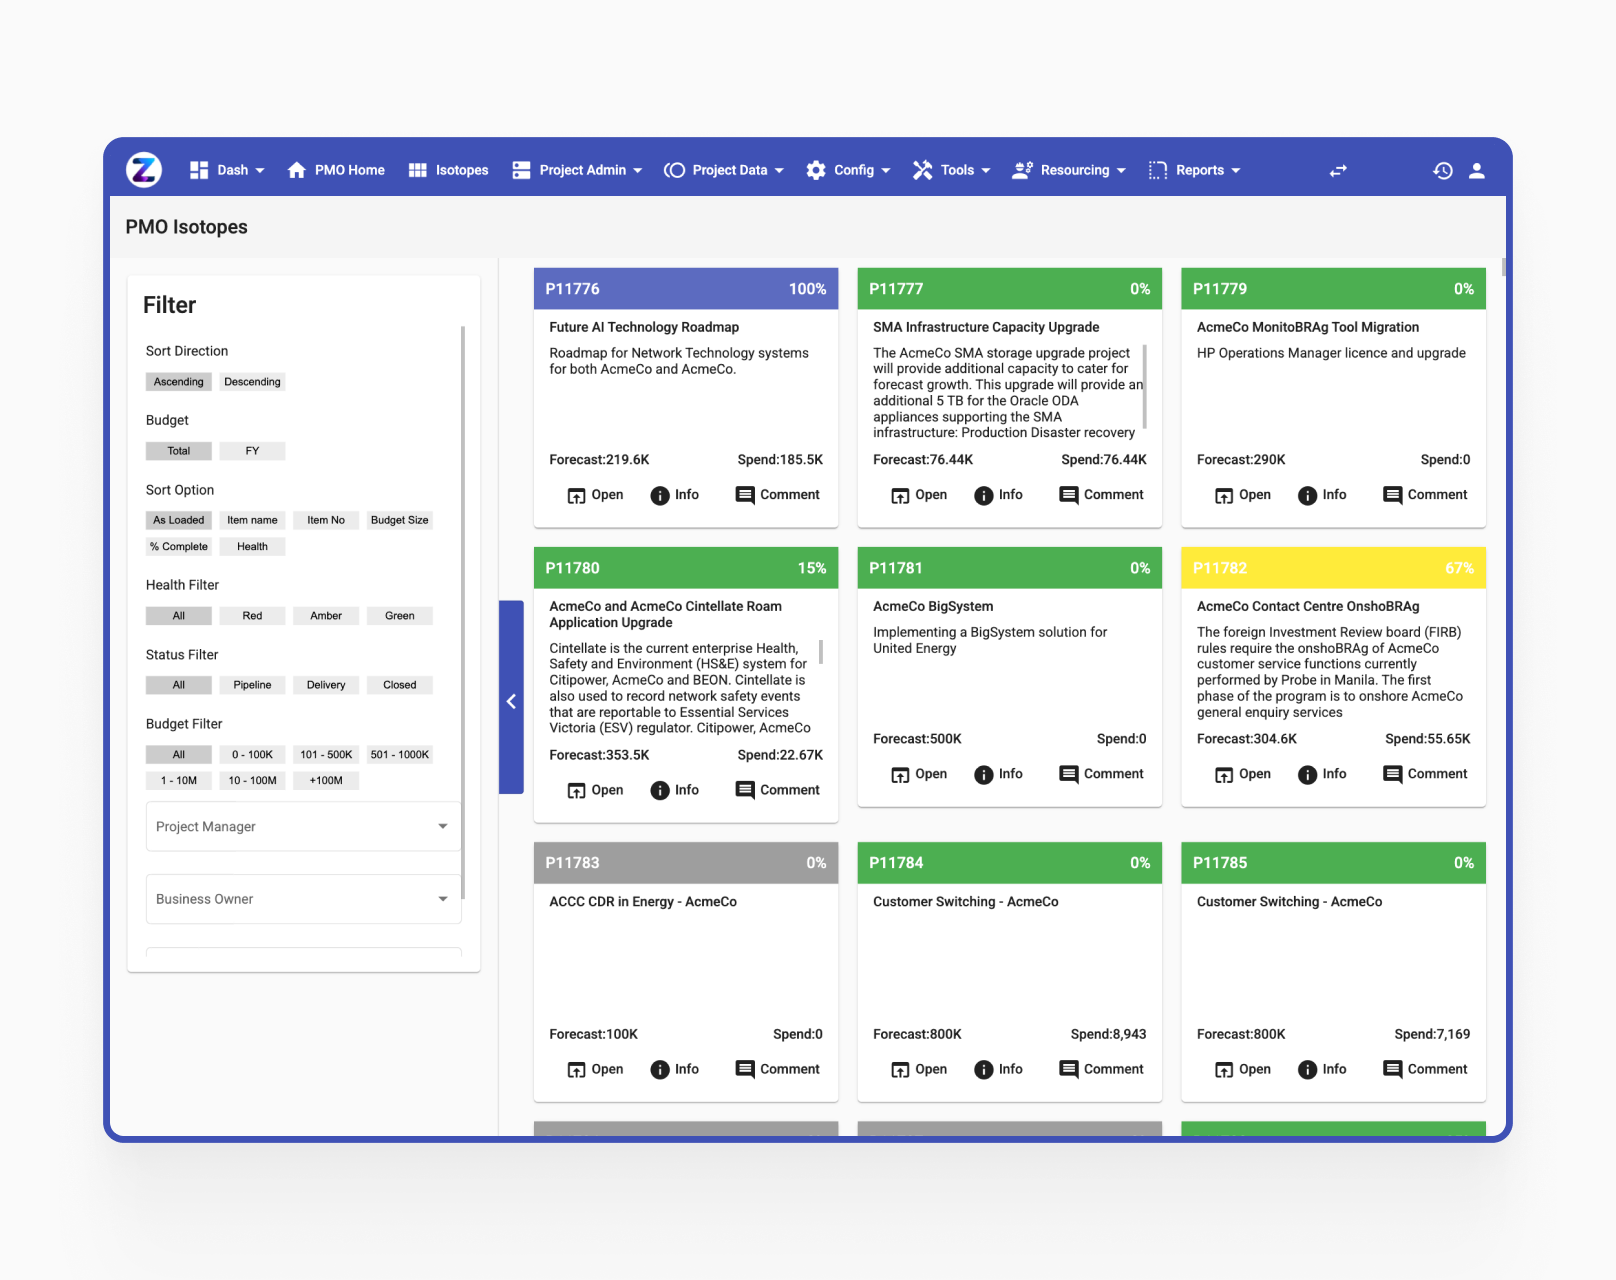
Task: Go to PMO Home
Action: click(x=336, y=171)
